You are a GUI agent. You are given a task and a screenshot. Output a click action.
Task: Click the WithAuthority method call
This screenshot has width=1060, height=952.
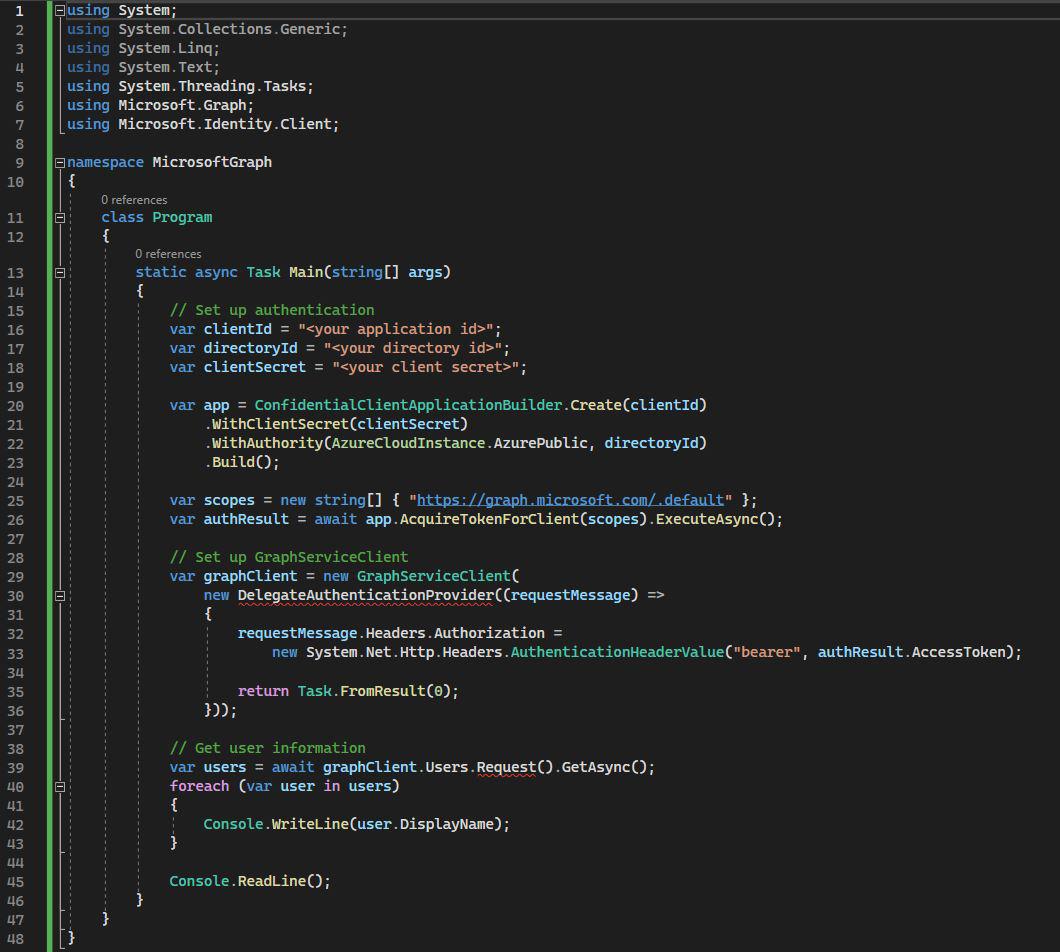coord(268,442)
